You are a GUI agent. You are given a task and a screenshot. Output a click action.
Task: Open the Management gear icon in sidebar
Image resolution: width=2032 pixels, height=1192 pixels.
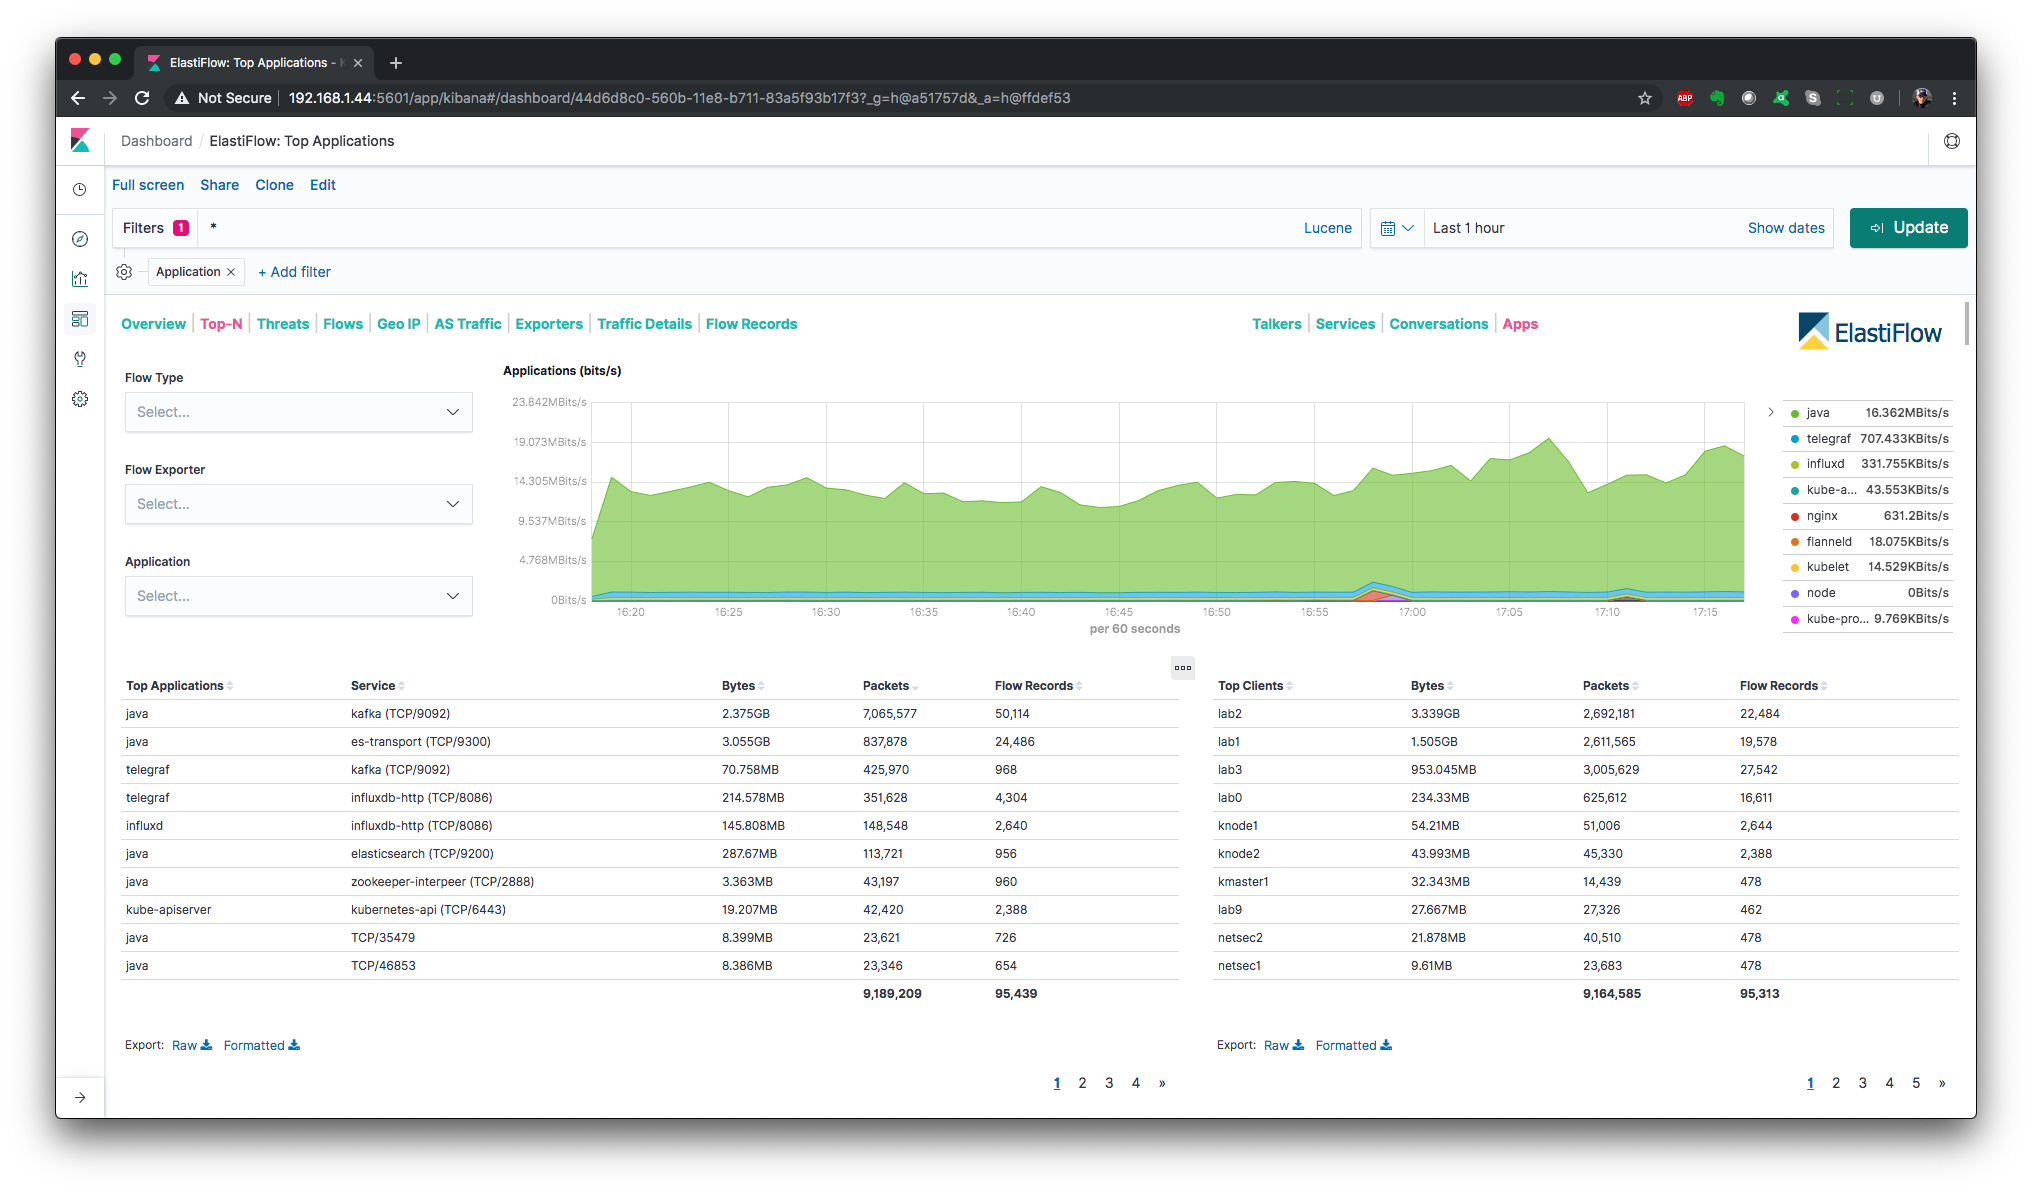point(80,399)
